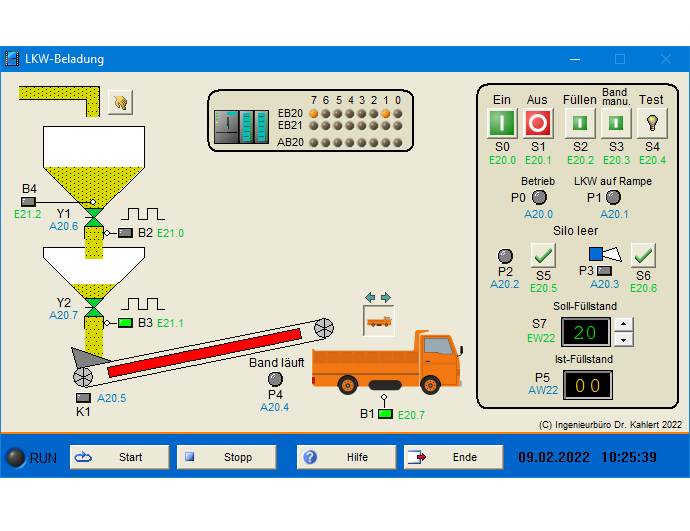
Task: Click the truck position button
Action: pyautogui.click(x=378, y=321)
